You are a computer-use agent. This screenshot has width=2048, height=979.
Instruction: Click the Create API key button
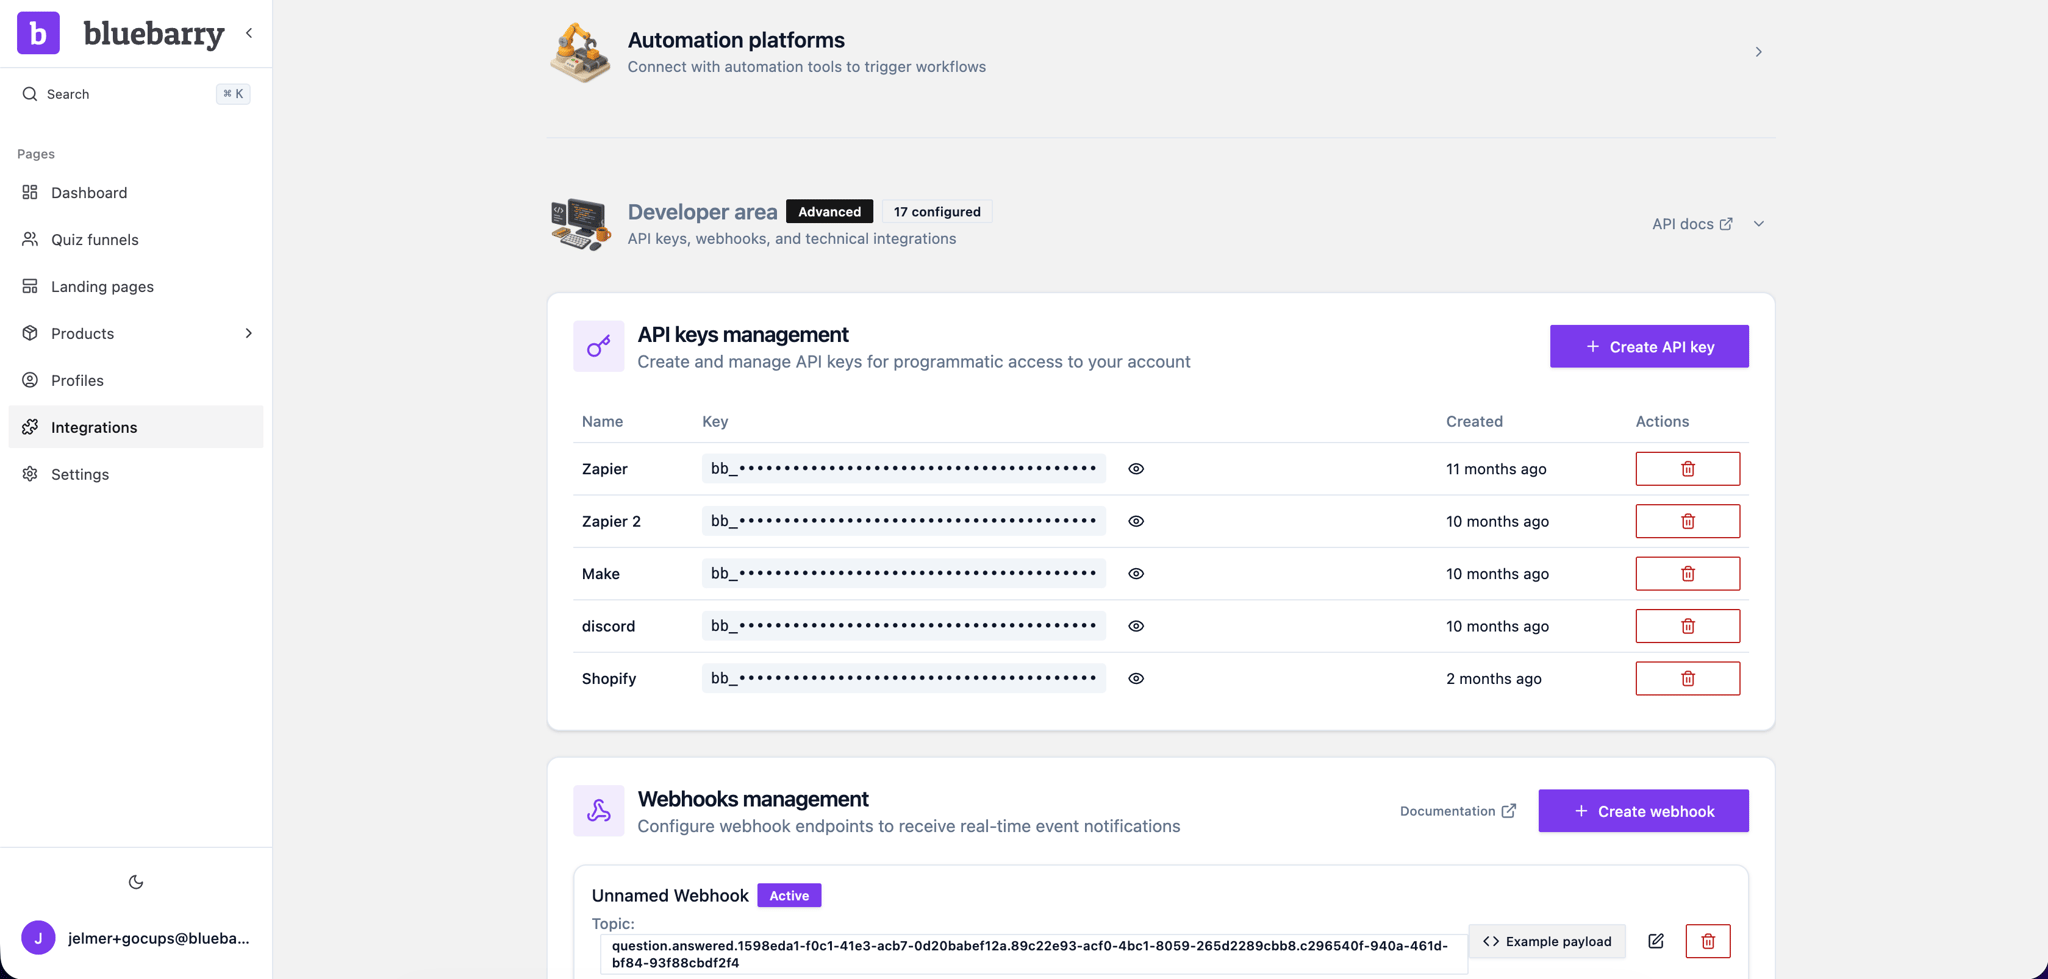coord(1648,346)
